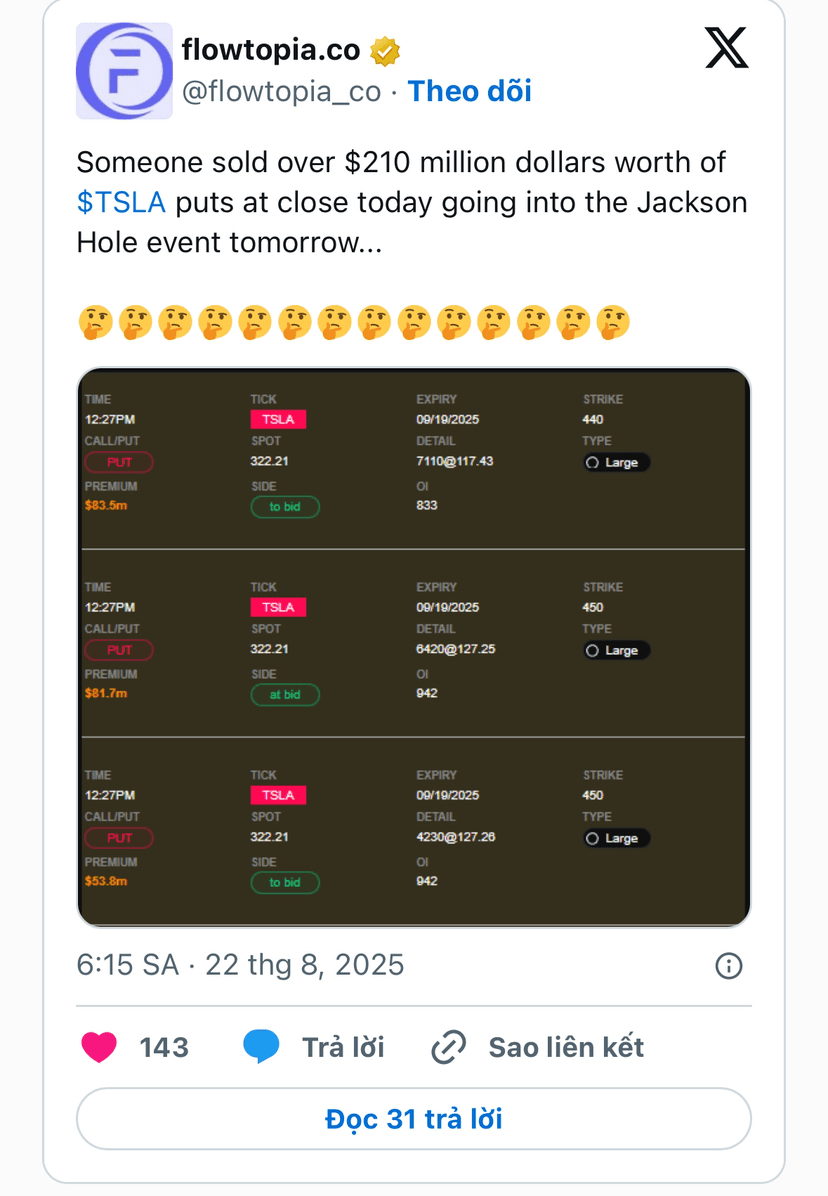Open the X logo in tweet corner

pyautogui.click(x=727, y=48)
